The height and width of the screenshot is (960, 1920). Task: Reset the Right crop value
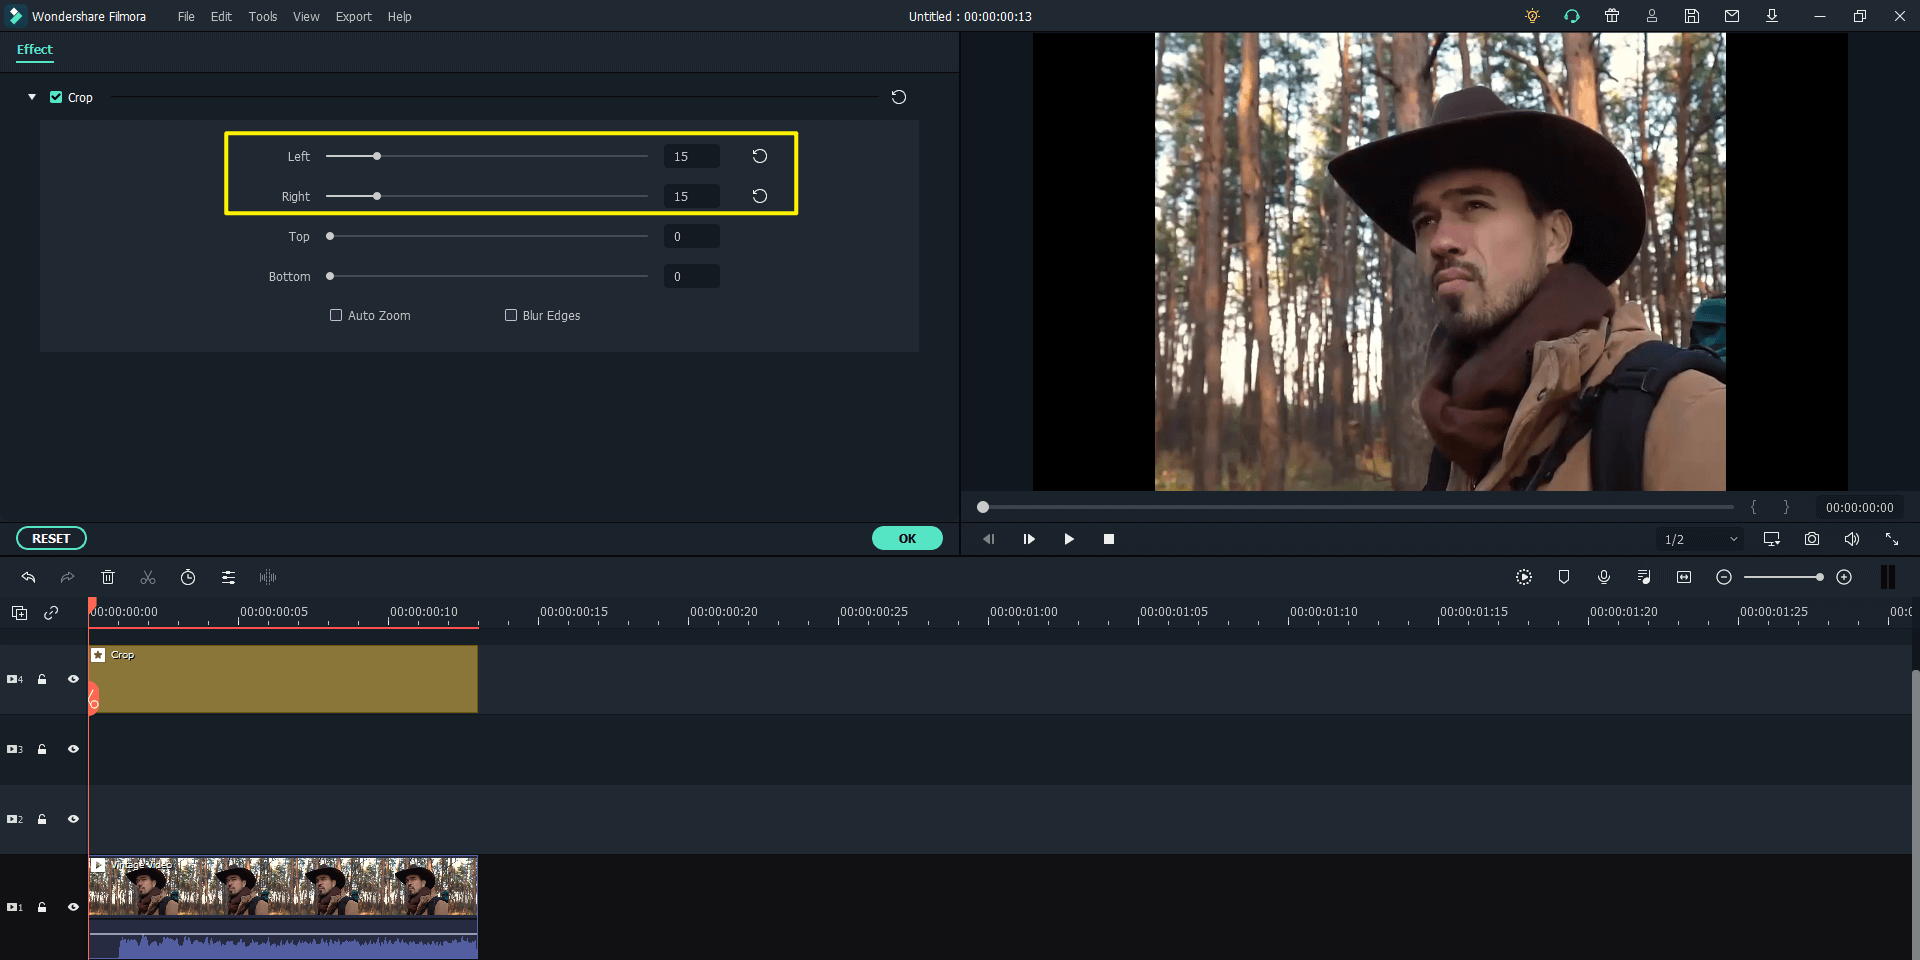[x=760, y=196]
